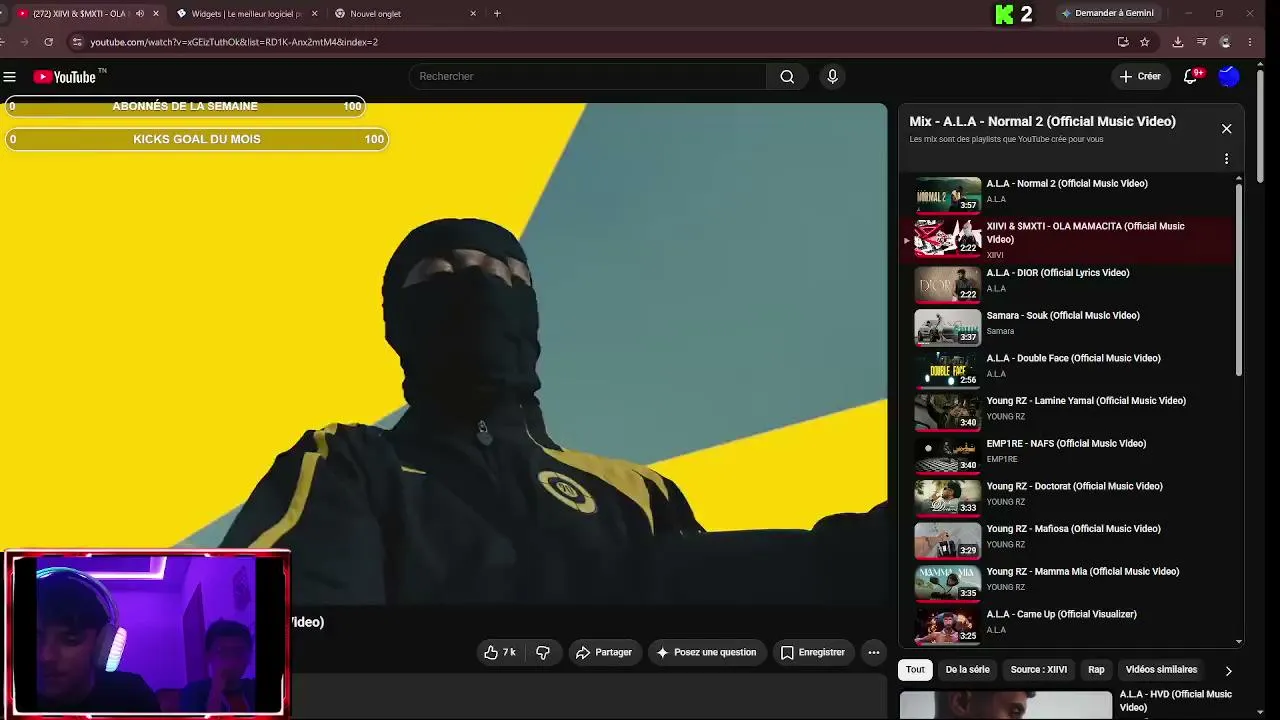Like the video with thumbs up

tap(499, 652)
